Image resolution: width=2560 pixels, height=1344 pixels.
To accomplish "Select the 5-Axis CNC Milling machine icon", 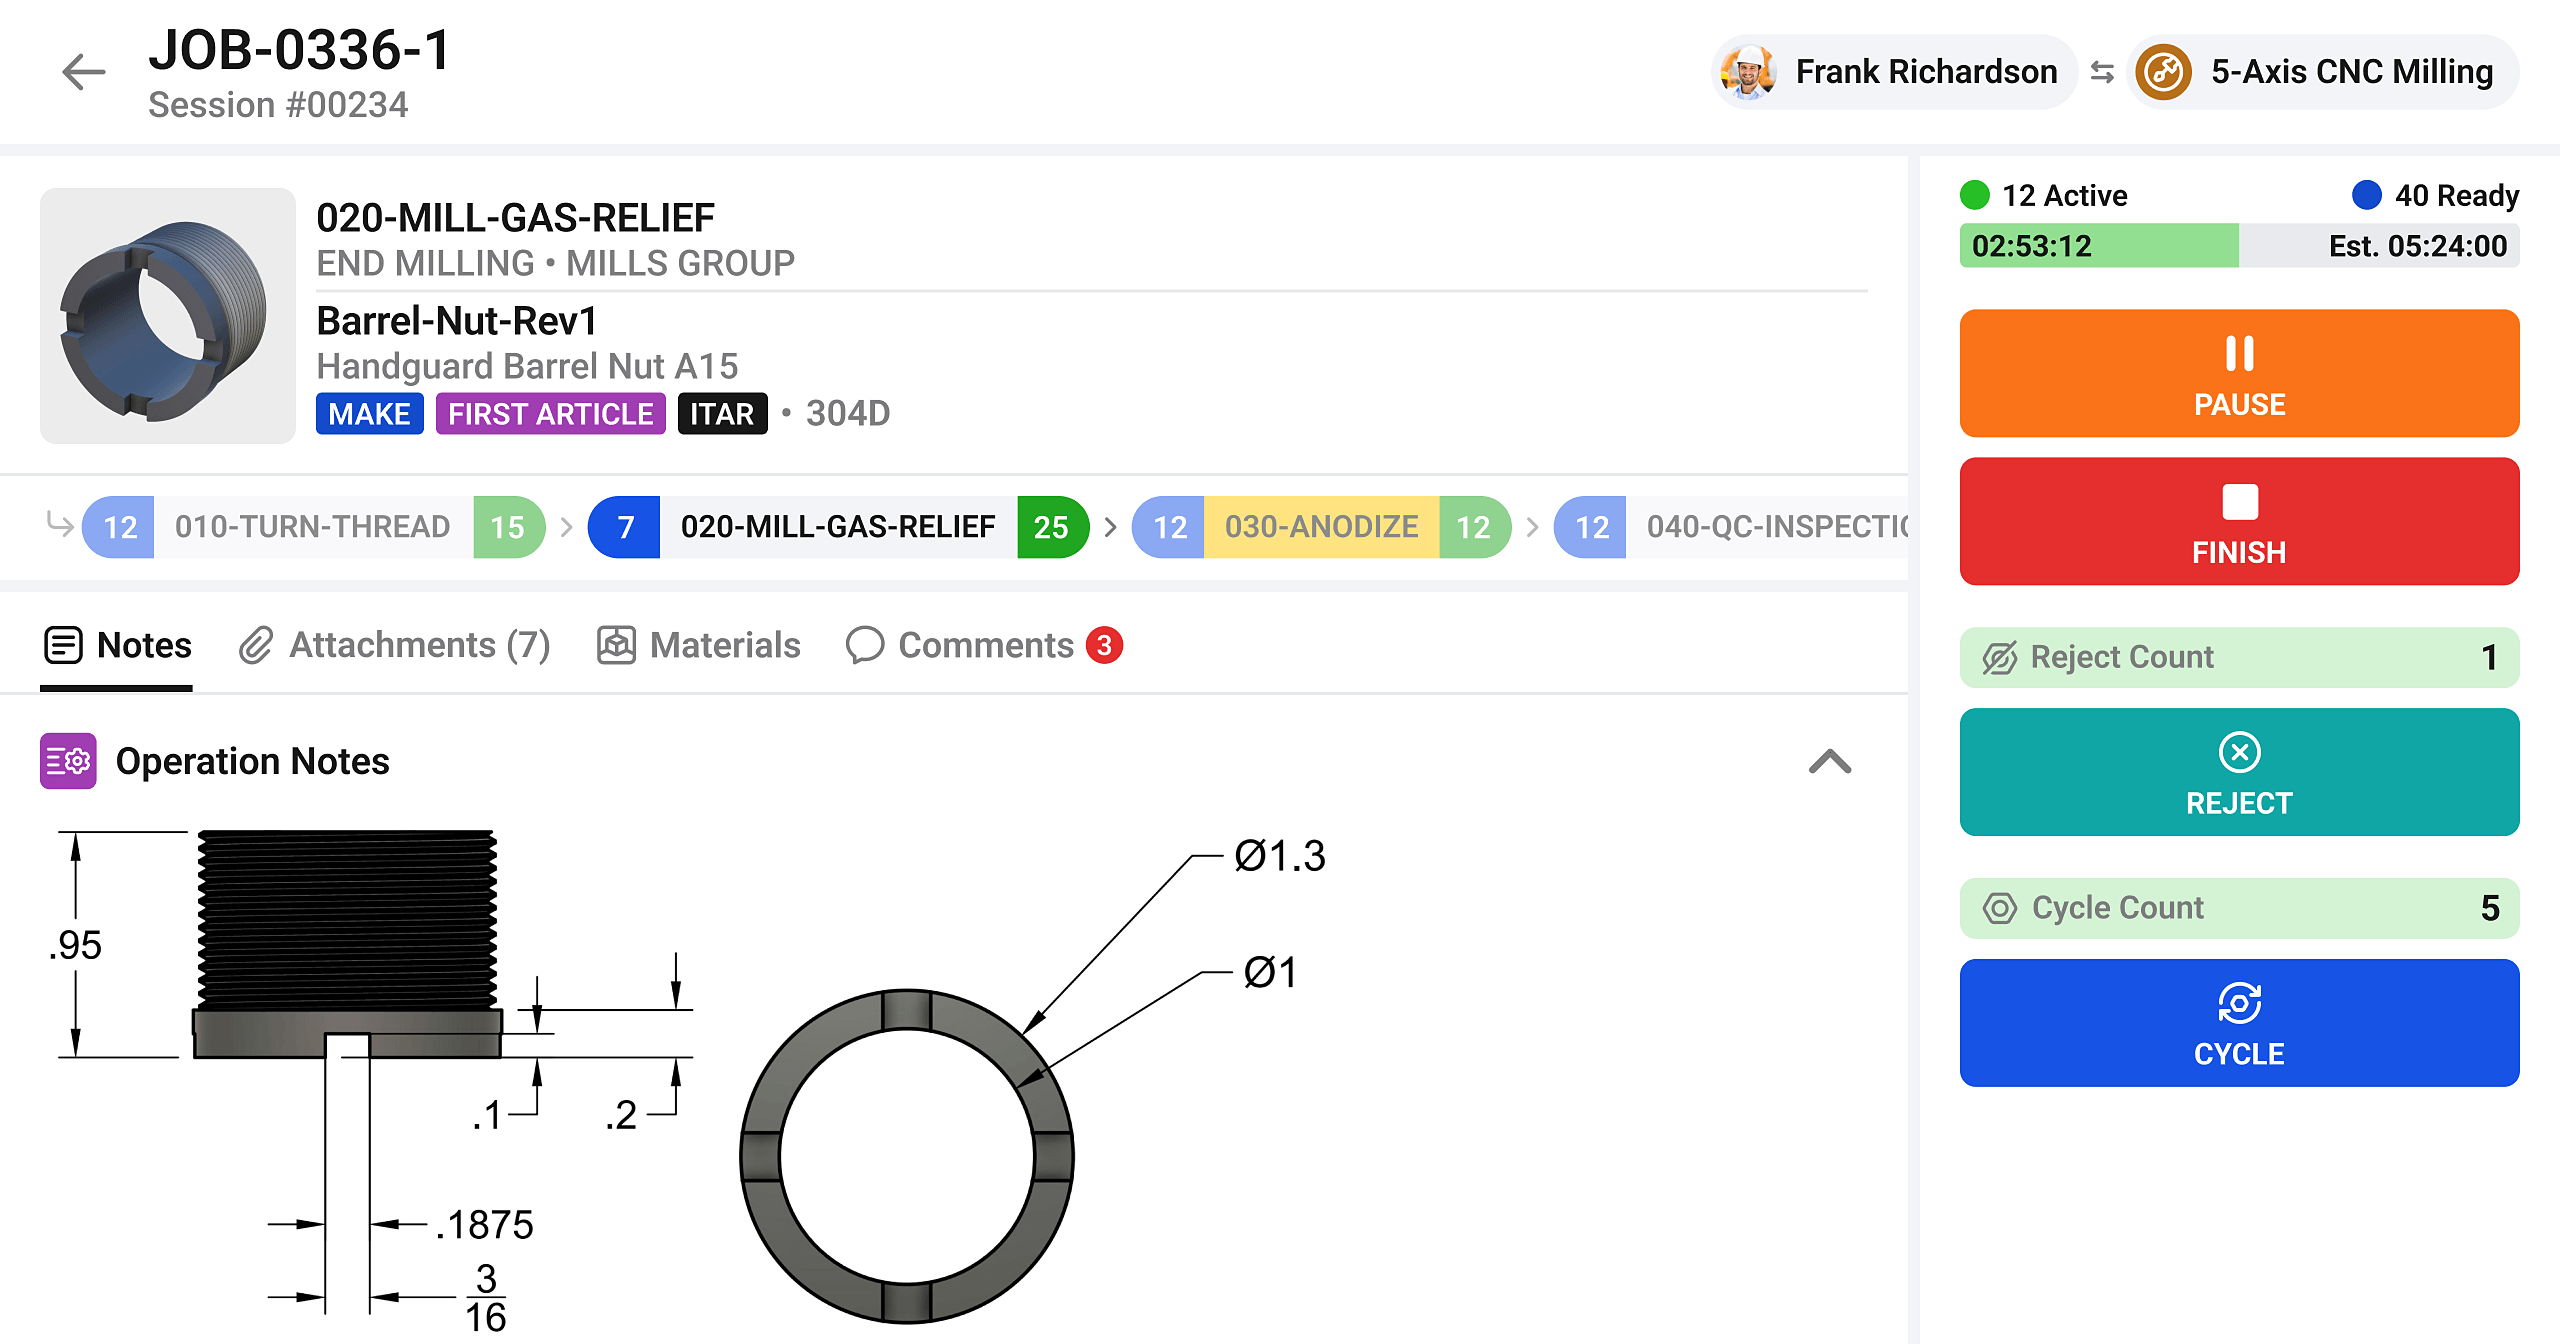I will coord(2164,72).
